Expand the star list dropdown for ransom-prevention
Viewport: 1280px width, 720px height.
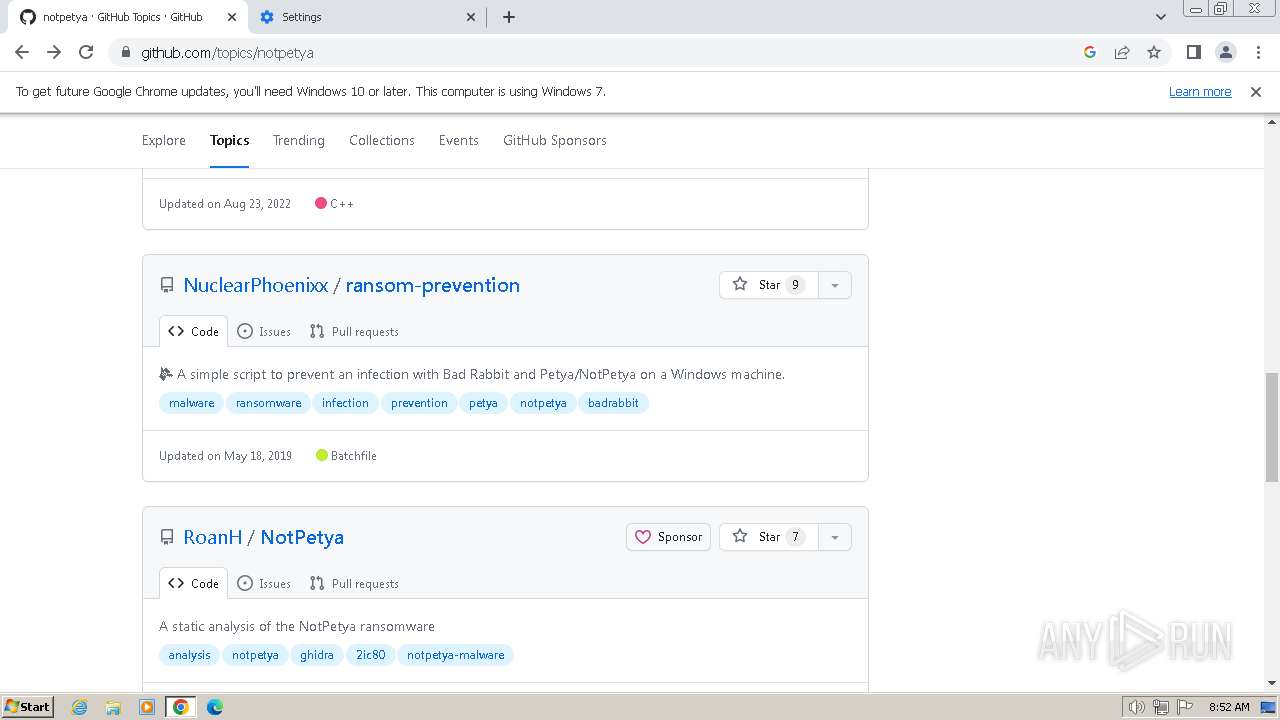[835, 285]
